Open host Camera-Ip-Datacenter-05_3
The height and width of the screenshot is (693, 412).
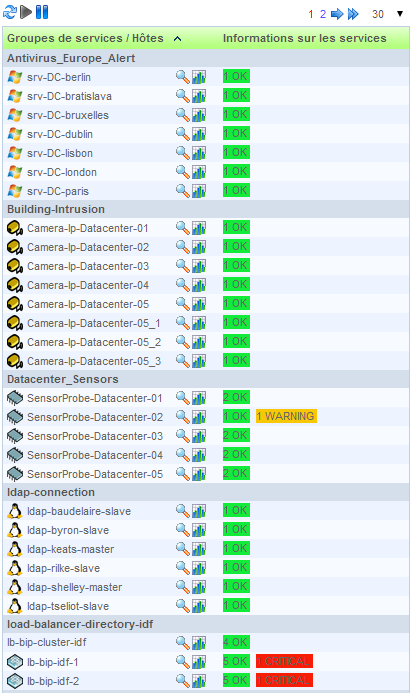94,361
